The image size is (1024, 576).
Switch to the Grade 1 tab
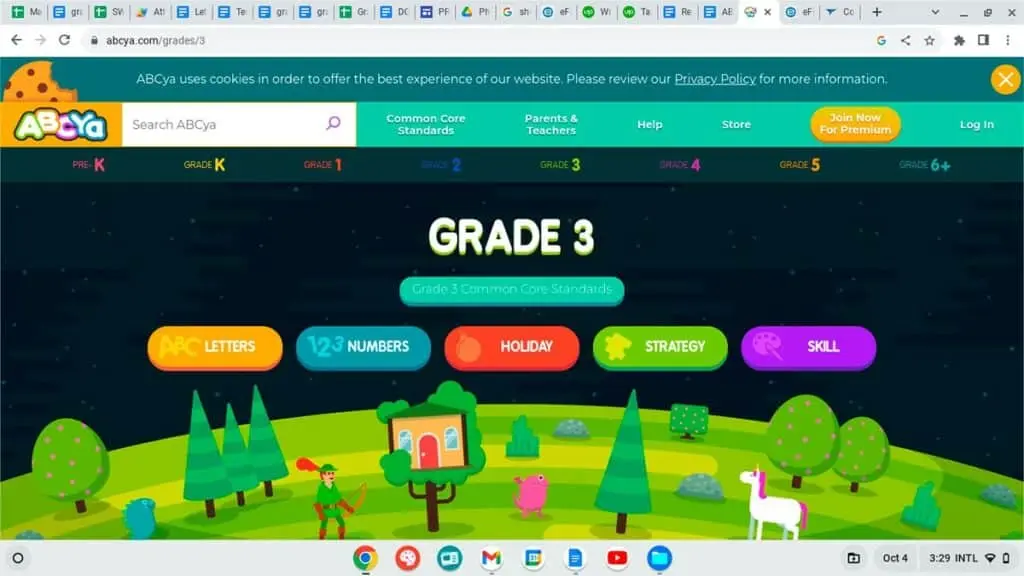pos(323,165)
